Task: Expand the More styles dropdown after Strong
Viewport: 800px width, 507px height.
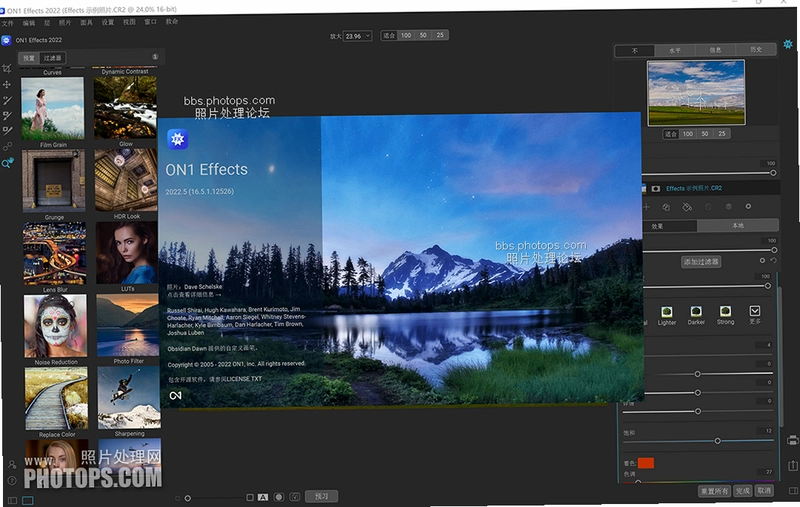Action: tap(755, 311)
